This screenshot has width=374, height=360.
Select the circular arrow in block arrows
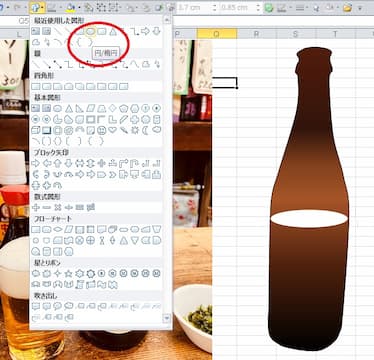point(58,185)
